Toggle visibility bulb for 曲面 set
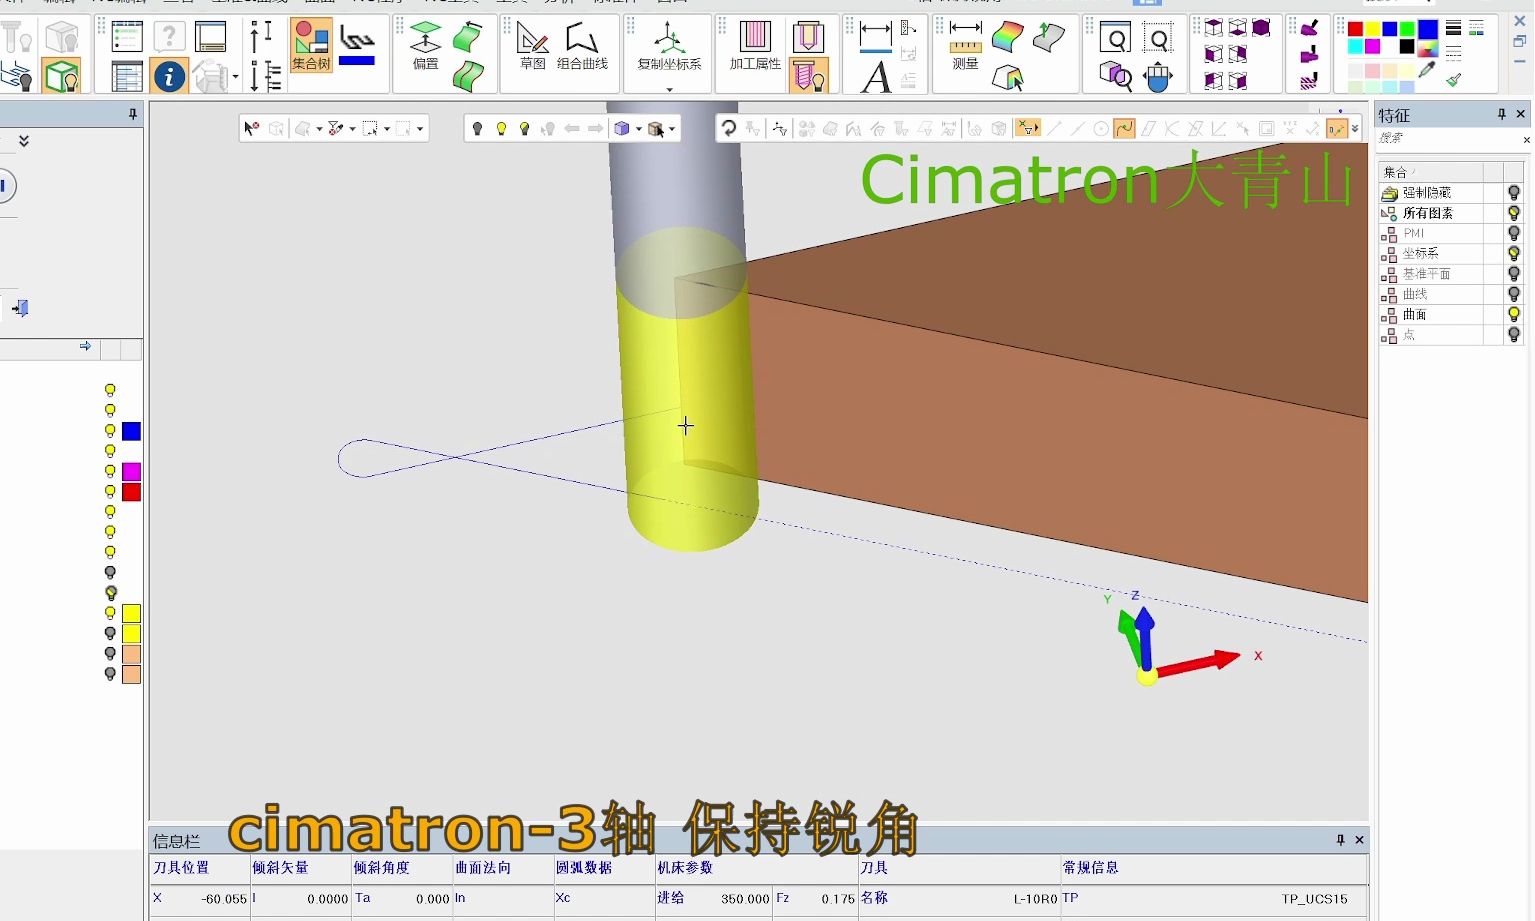 (x=1514, y=314)
